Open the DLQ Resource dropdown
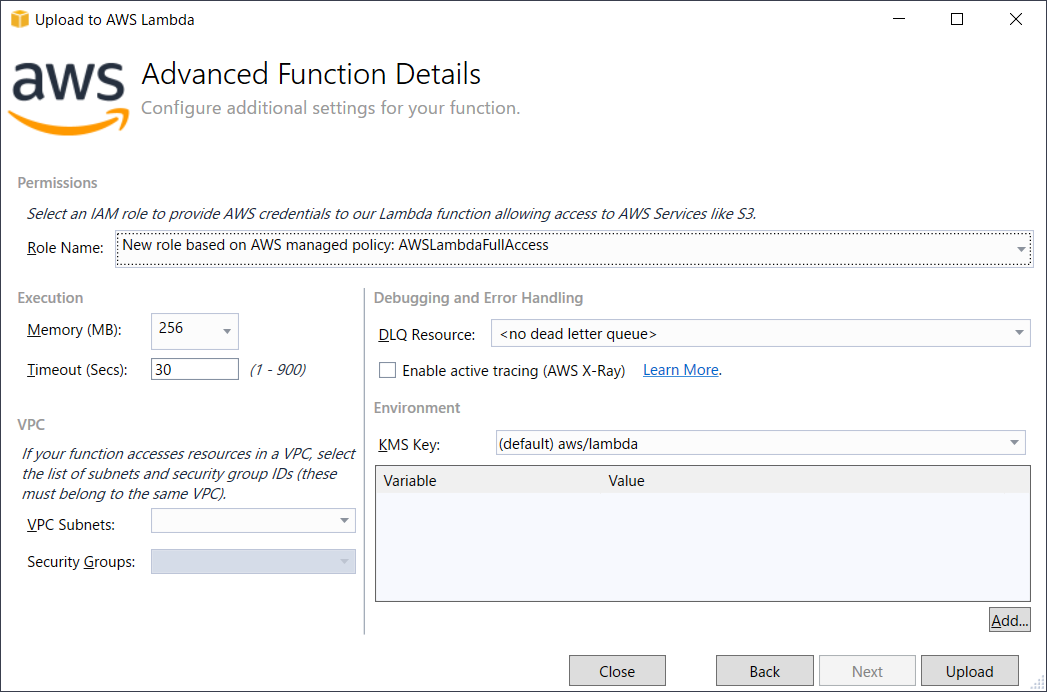 (760, 333)
